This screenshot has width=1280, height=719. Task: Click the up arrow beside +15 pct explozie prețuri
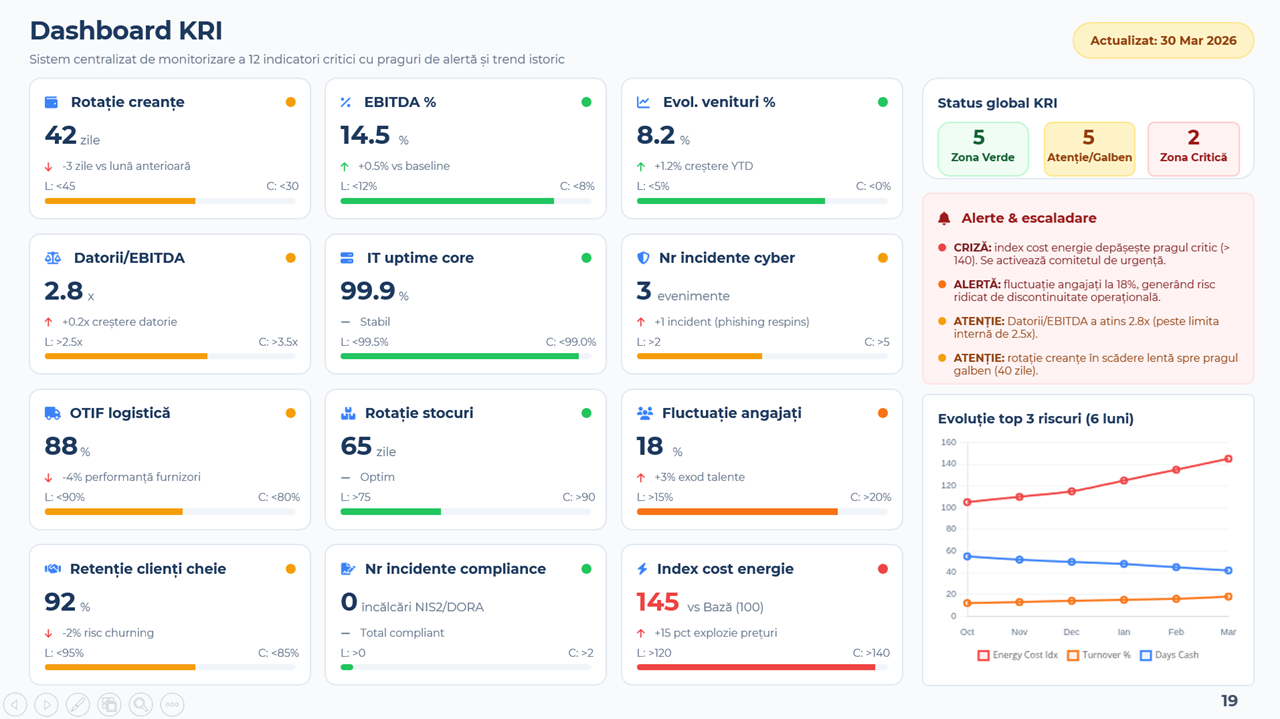641,633
